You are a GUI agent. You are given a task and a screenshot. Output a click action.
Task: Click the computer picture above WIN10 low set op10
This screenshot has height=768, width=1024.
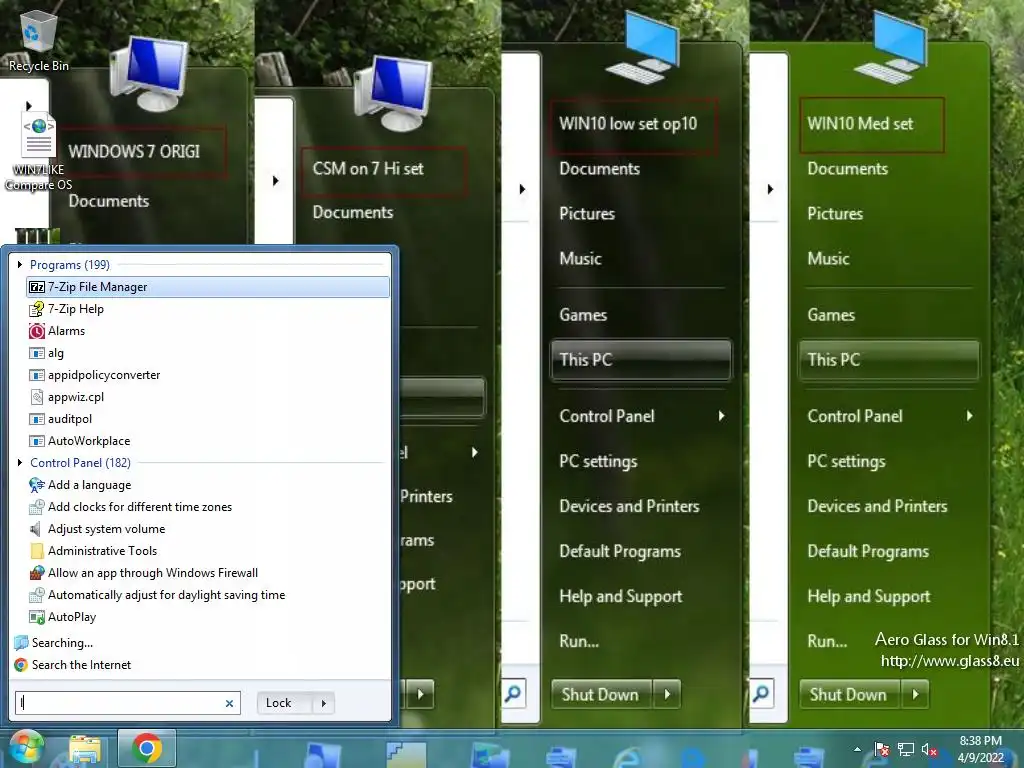tap(644, 48)
